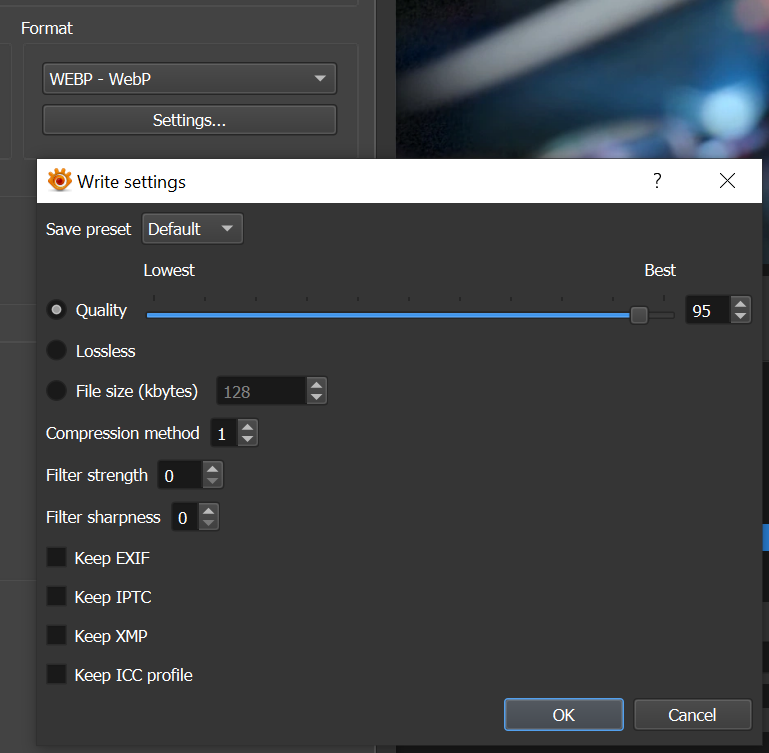Click the Filter sharpness label
The width and height of the screenshot is (769, 753).
[x=103, y=517]
